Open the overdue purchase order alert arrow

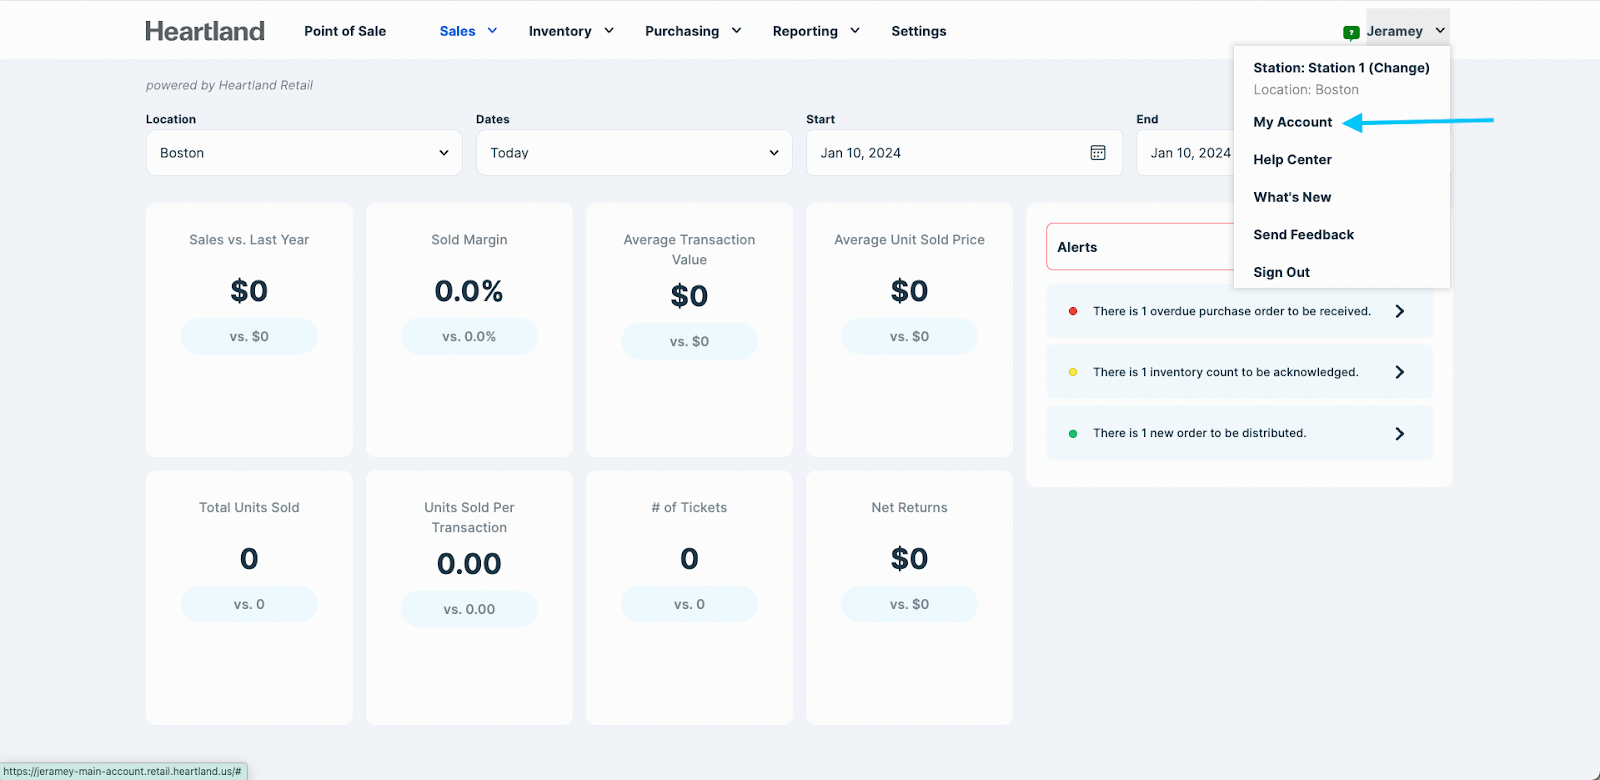1399,311
